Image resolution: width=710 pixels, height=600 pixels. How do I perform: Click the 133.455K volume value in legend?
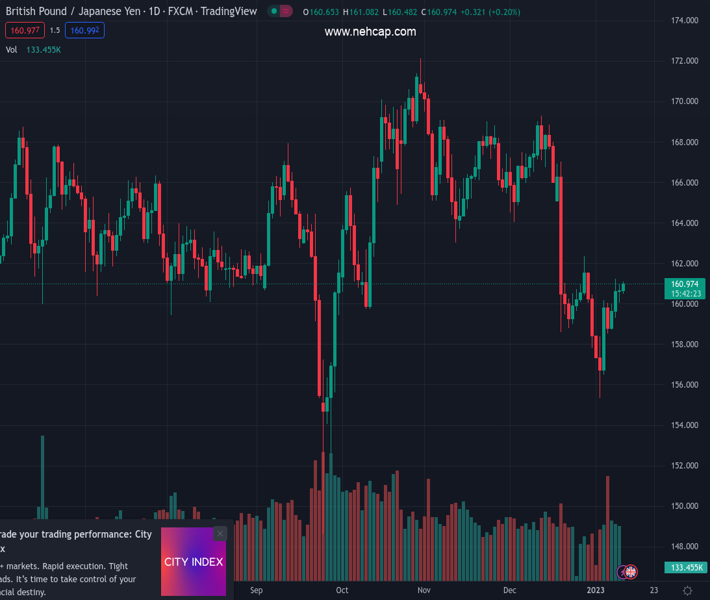[x=43, y=50]
